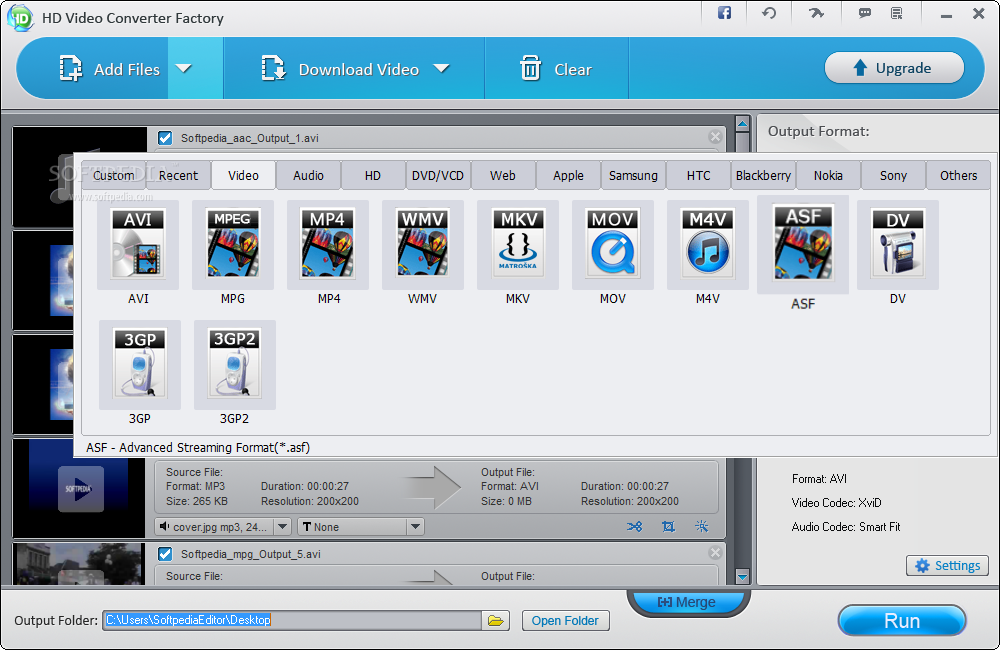Open the HTC devices tab
This screenshot has width=1000, height=650.
[x=698, y=175]
